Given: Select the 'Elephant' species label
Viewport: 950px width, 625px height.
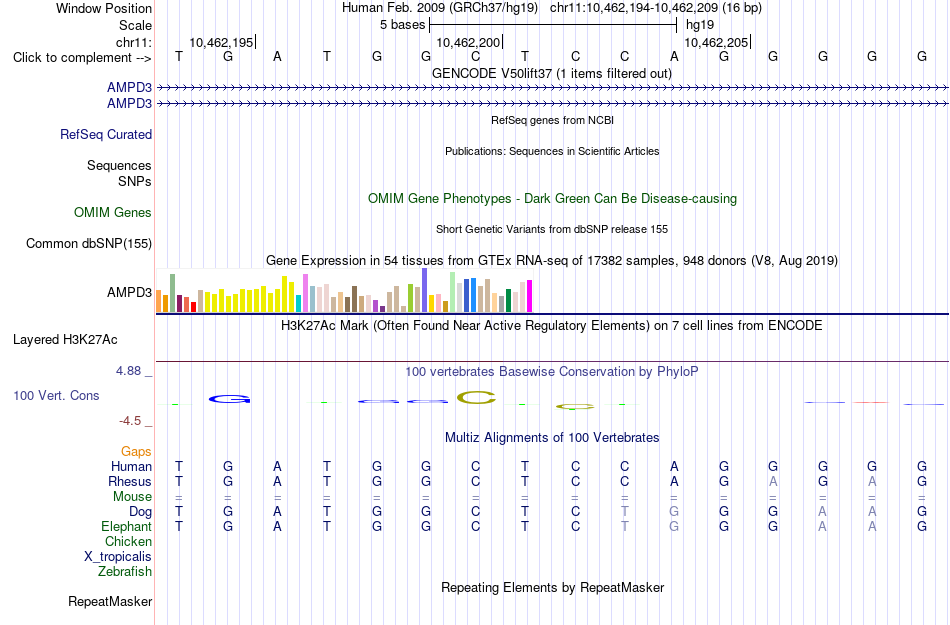Looking at the screenshot, I should pyautogui.click(x=126, y=526).
